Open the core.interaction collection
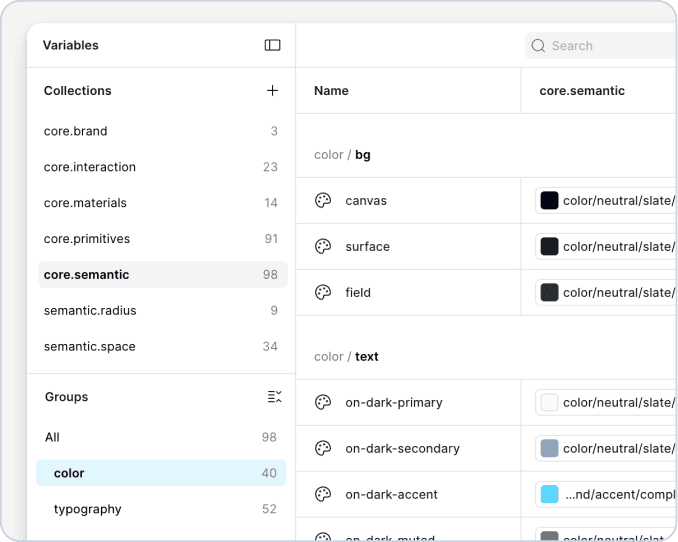 163,167
